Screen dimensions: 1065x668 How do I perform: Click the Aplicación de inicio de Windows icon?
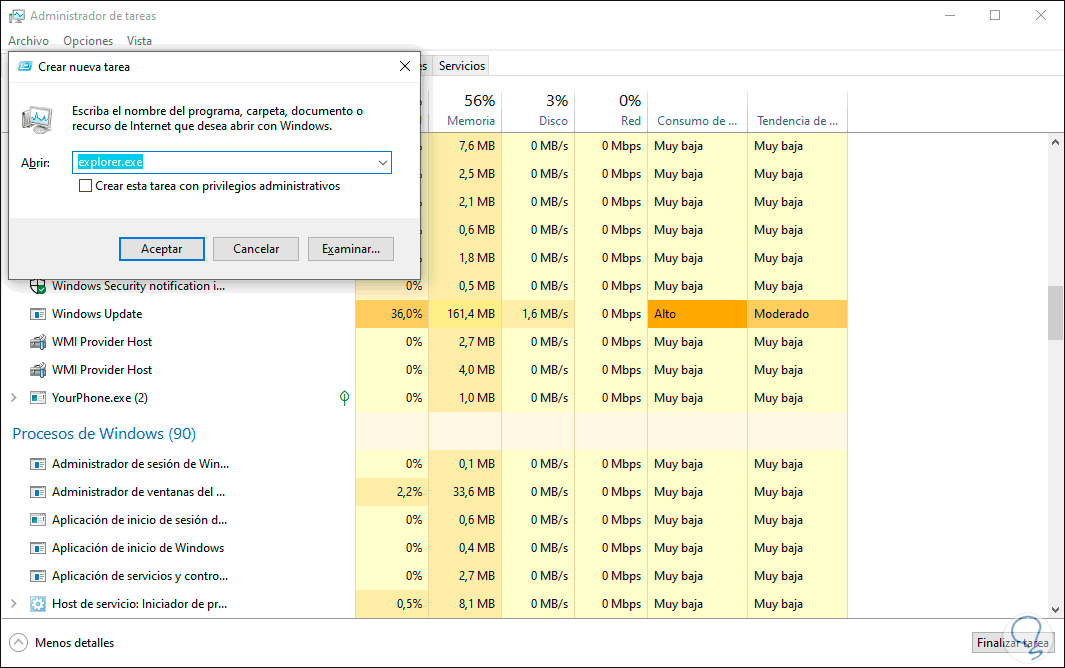38,548
